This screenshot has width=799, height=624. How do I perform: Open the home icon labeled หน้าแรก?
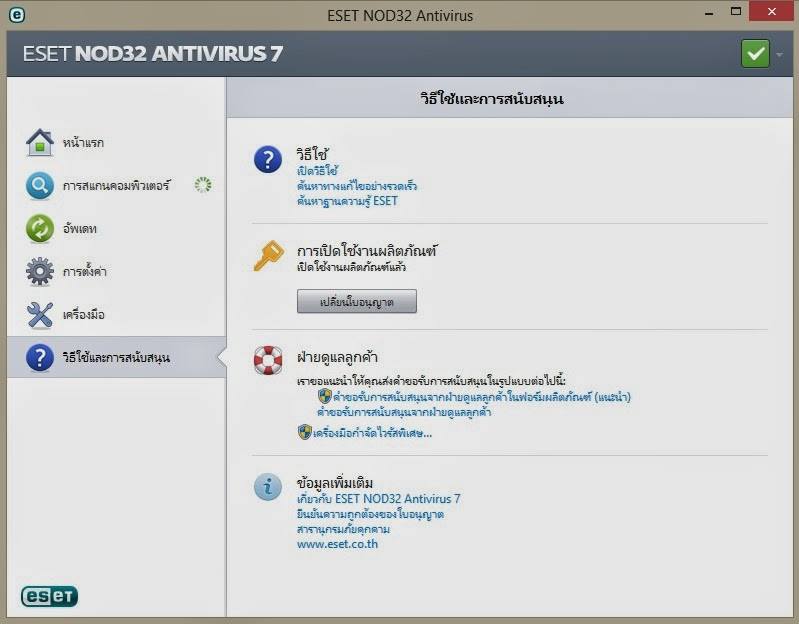40,142
